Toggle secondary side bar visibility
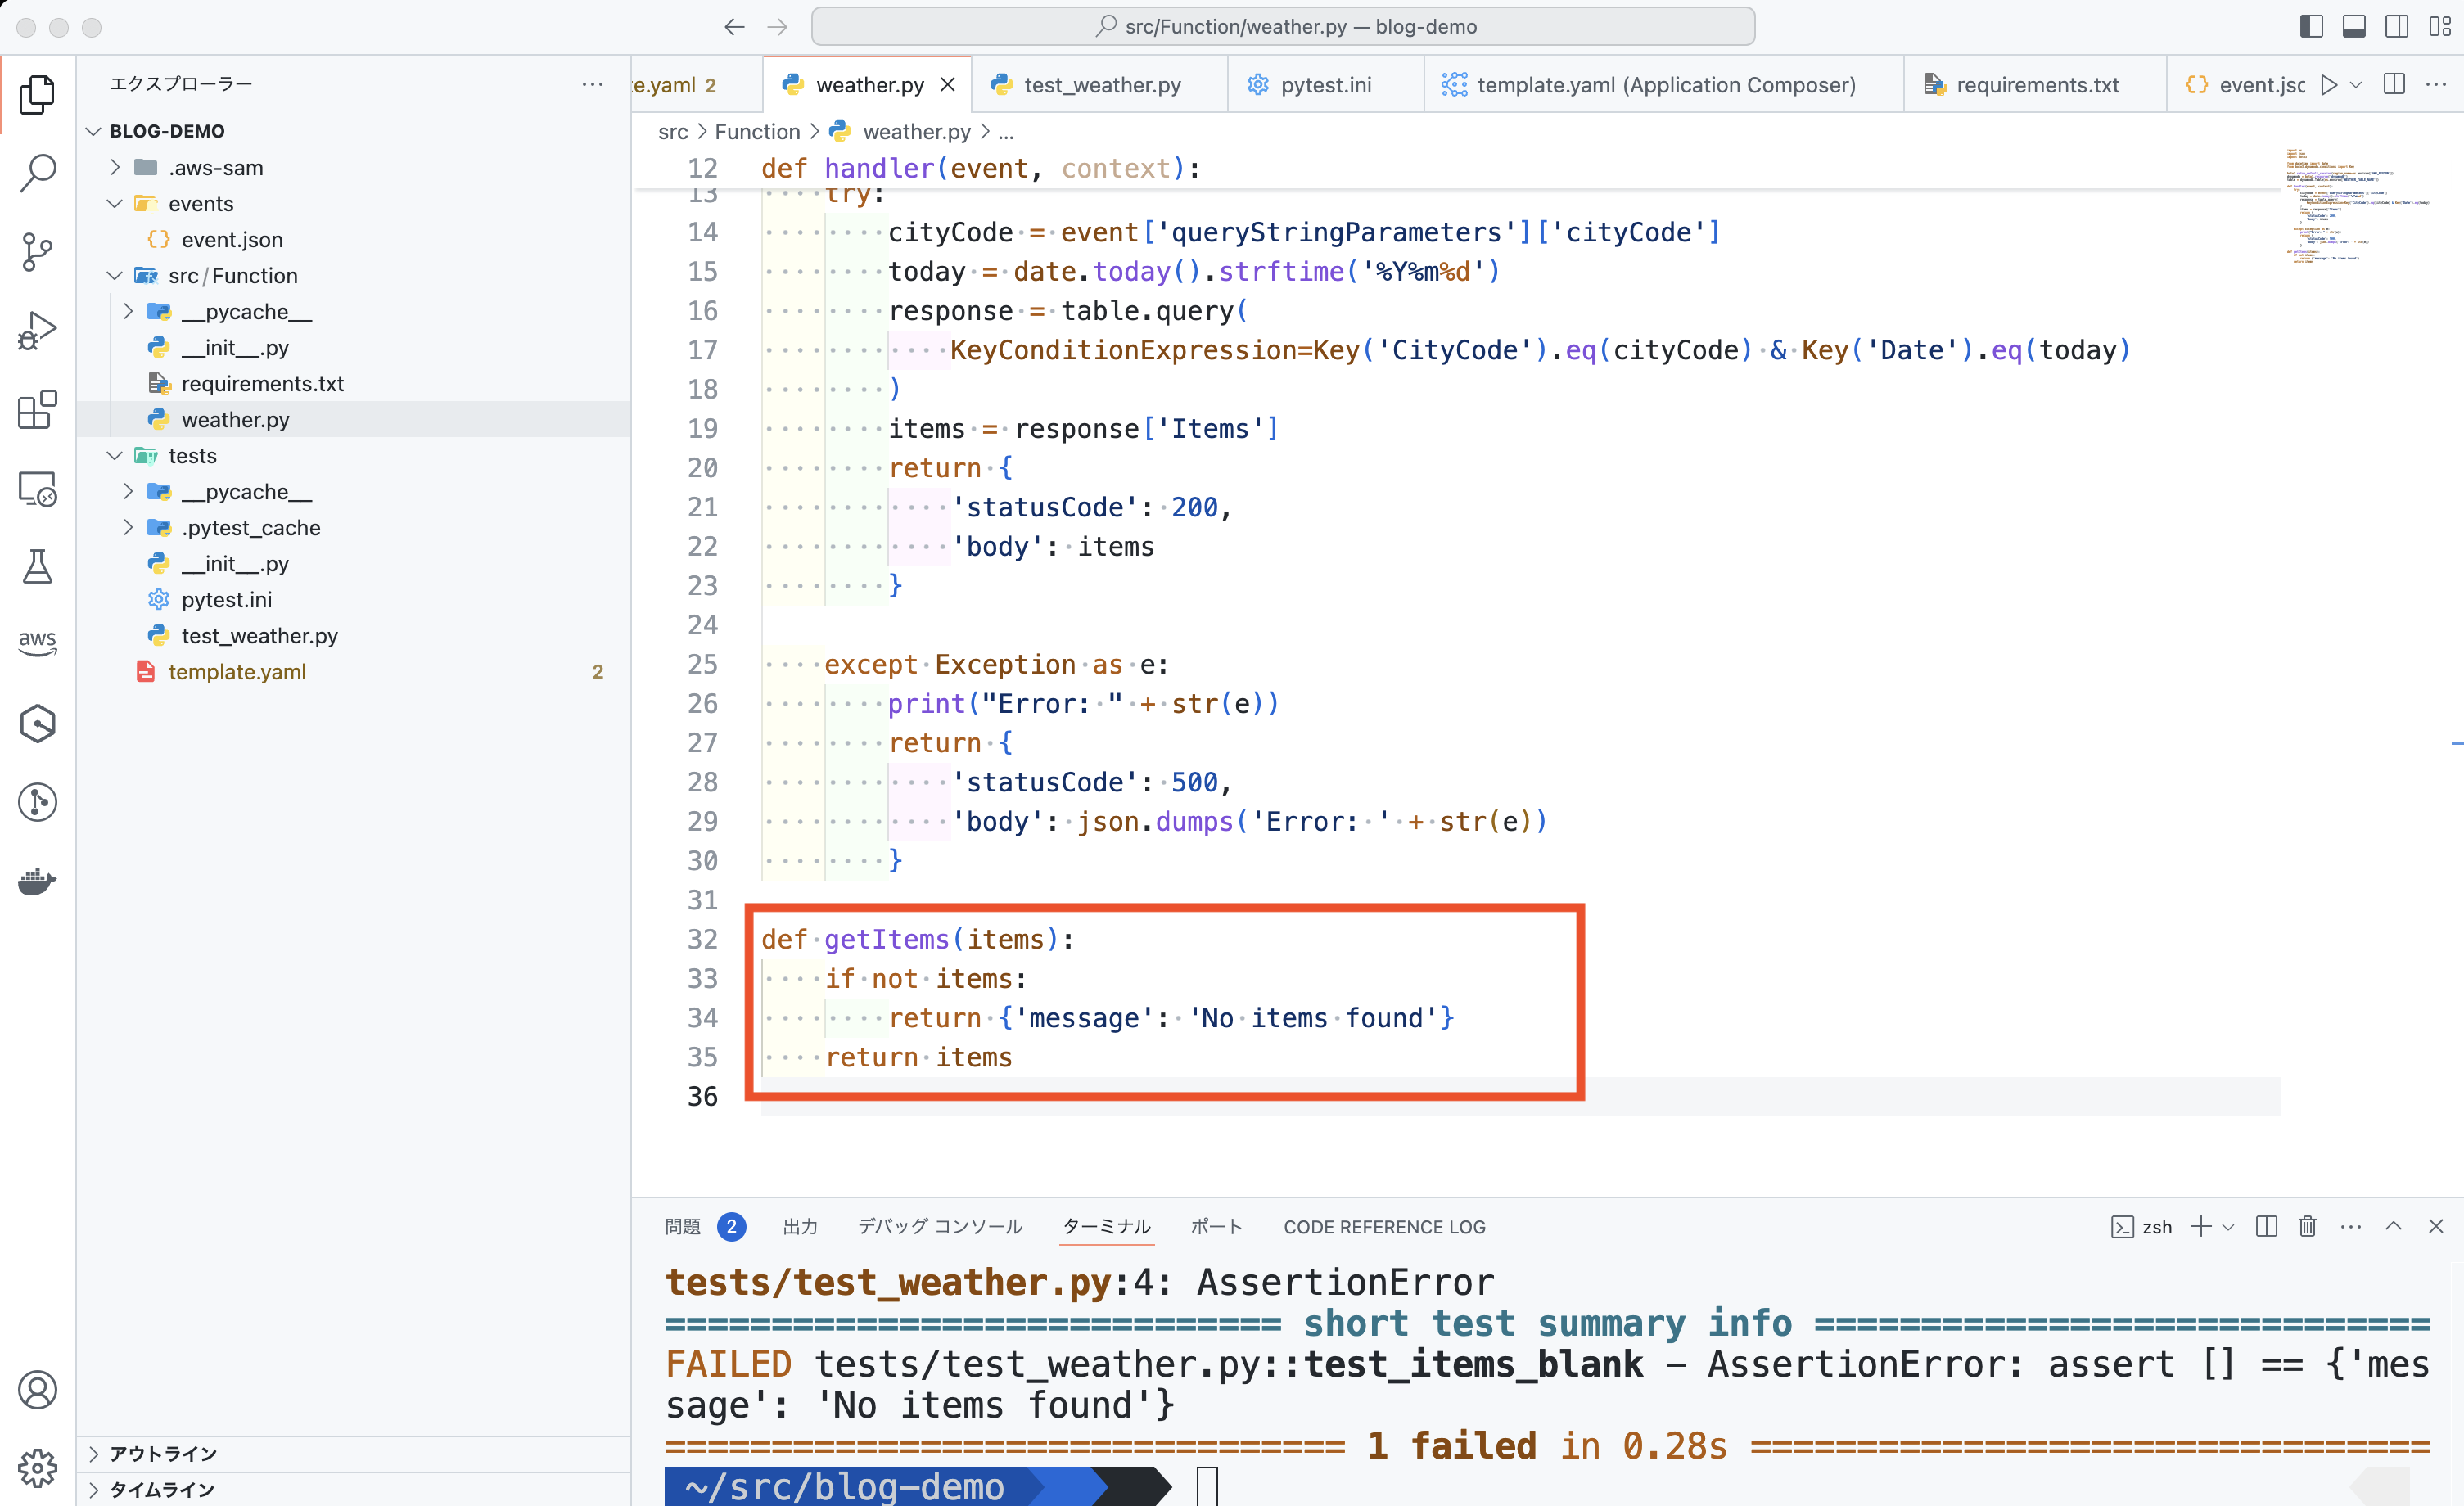The width and height of the screenshot is (2464, 1506). tap(2397, 27)
